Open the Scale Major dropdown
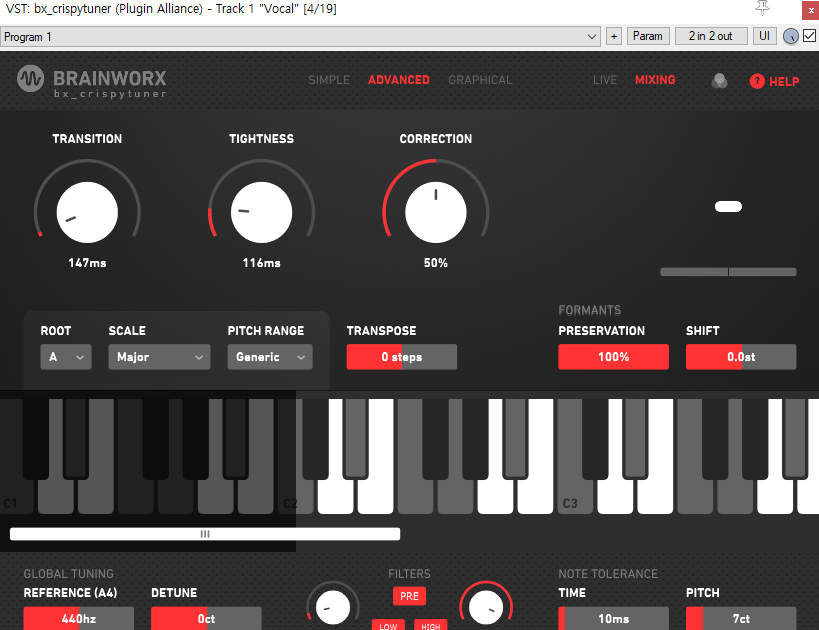 click(159, 357)
